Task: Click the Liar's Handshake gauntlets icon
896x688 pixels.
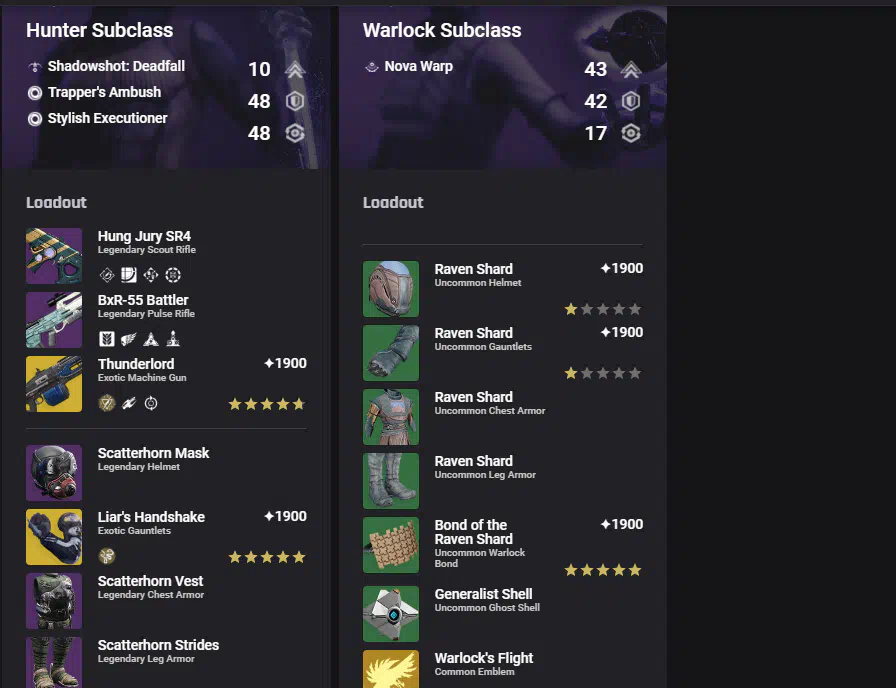Action: 54,537
